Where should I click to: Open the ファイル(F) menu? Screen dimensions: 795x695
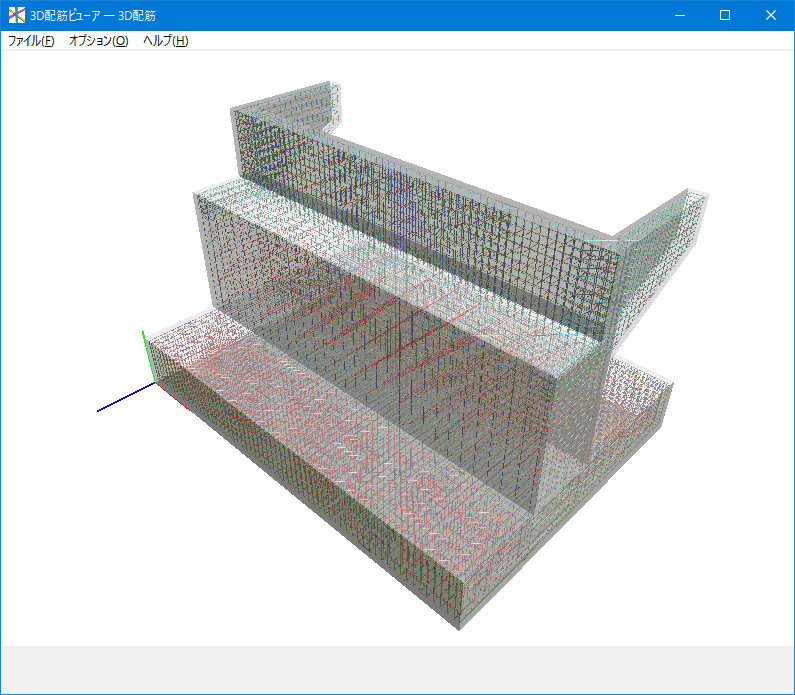pos(31,41)
